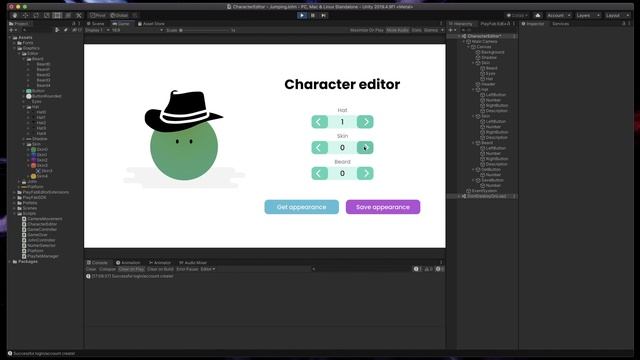The width and height of the screenshot is (640, 360).
Task: Select the Inspector tab
Action: tap(533, 24)
